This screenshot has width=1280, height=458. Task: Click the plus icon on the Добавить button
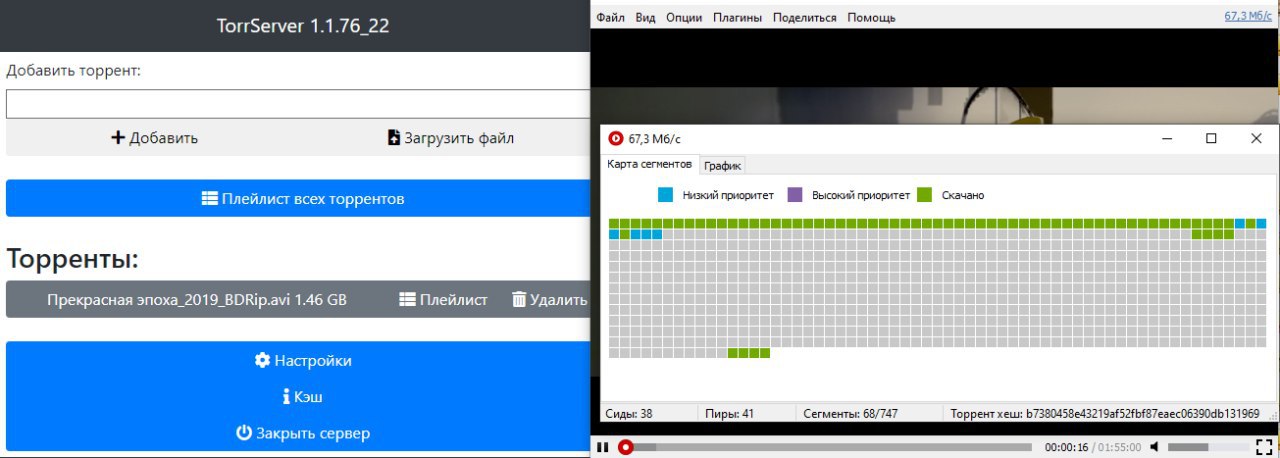point(117,138)
